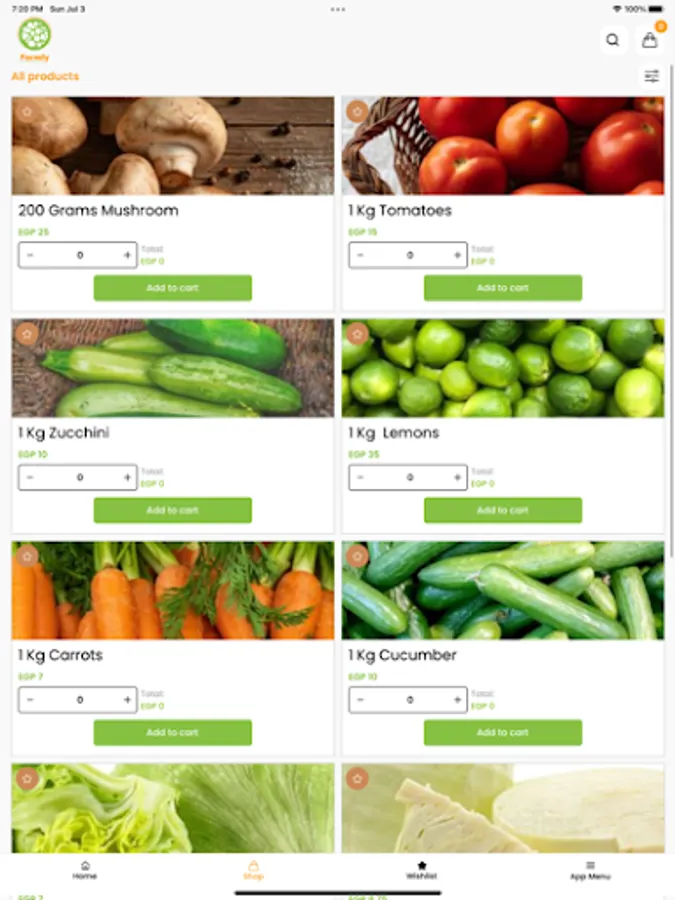
Task: Toggle wishlist star on Zucchini image
Action: tap(27, 333)
